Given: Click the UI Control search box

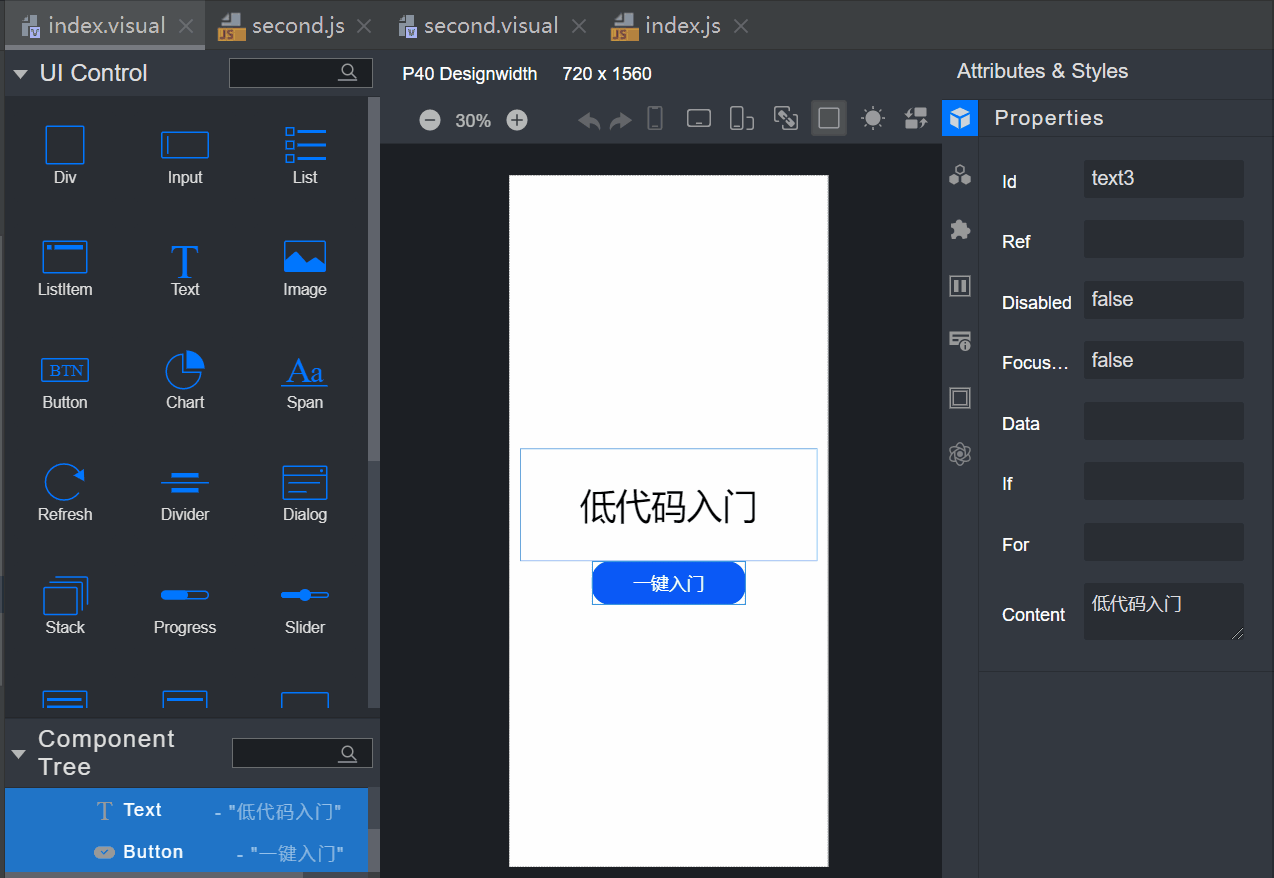Looking at the screenshot, I should 301,72.
